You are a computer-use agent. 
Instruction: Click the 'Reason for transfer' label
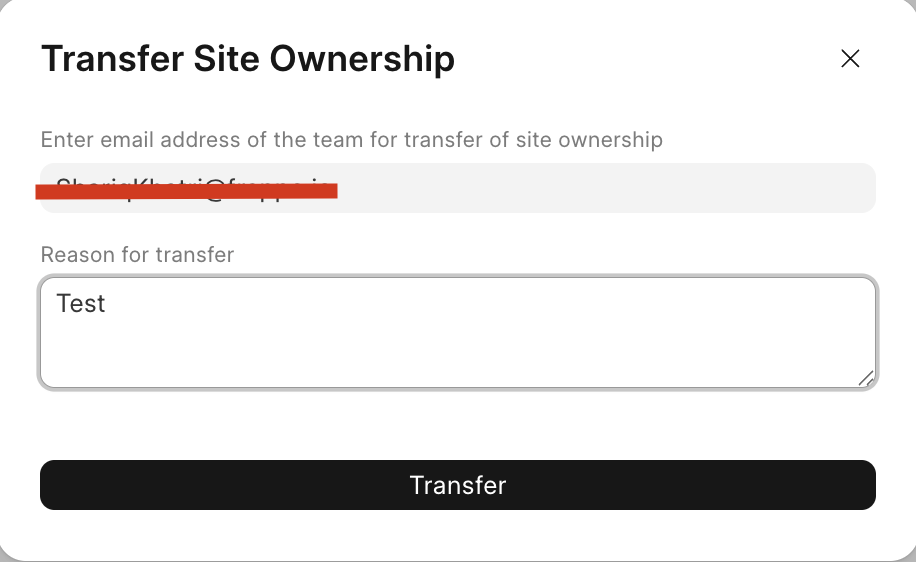(x=137, y=255)
